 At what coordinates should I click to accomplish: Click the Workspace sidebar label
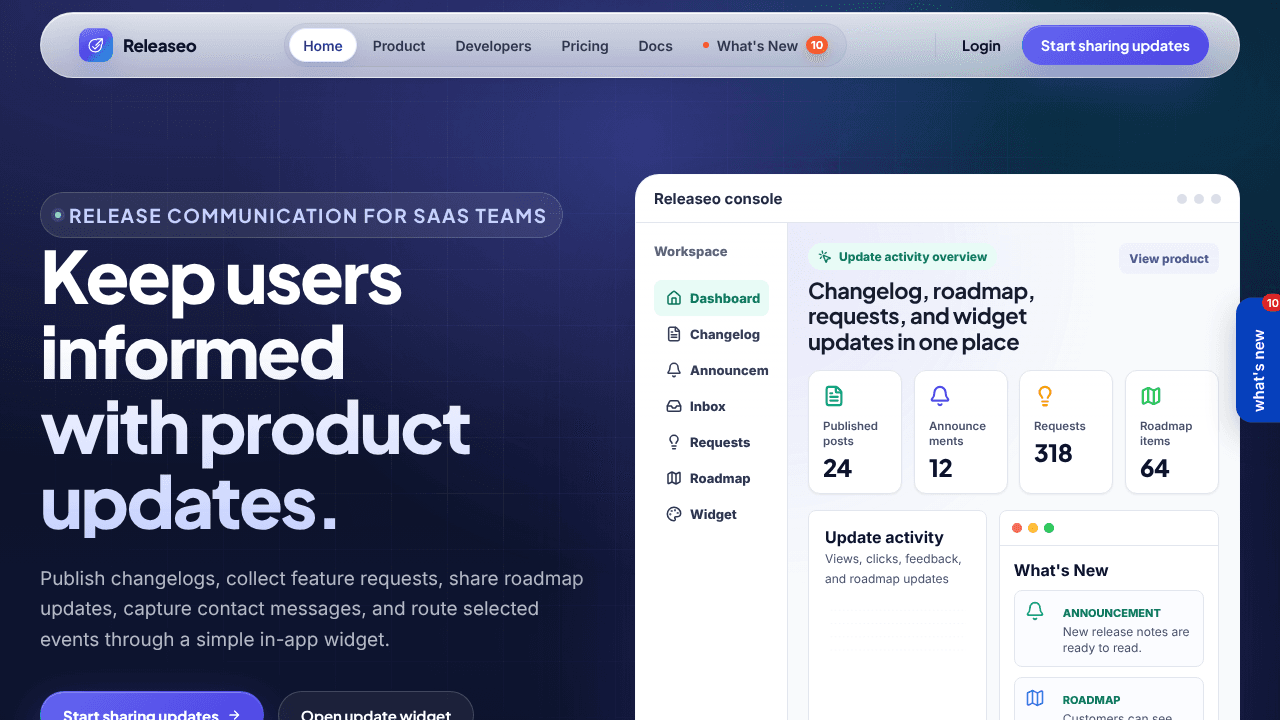click(x=691, y=251)
